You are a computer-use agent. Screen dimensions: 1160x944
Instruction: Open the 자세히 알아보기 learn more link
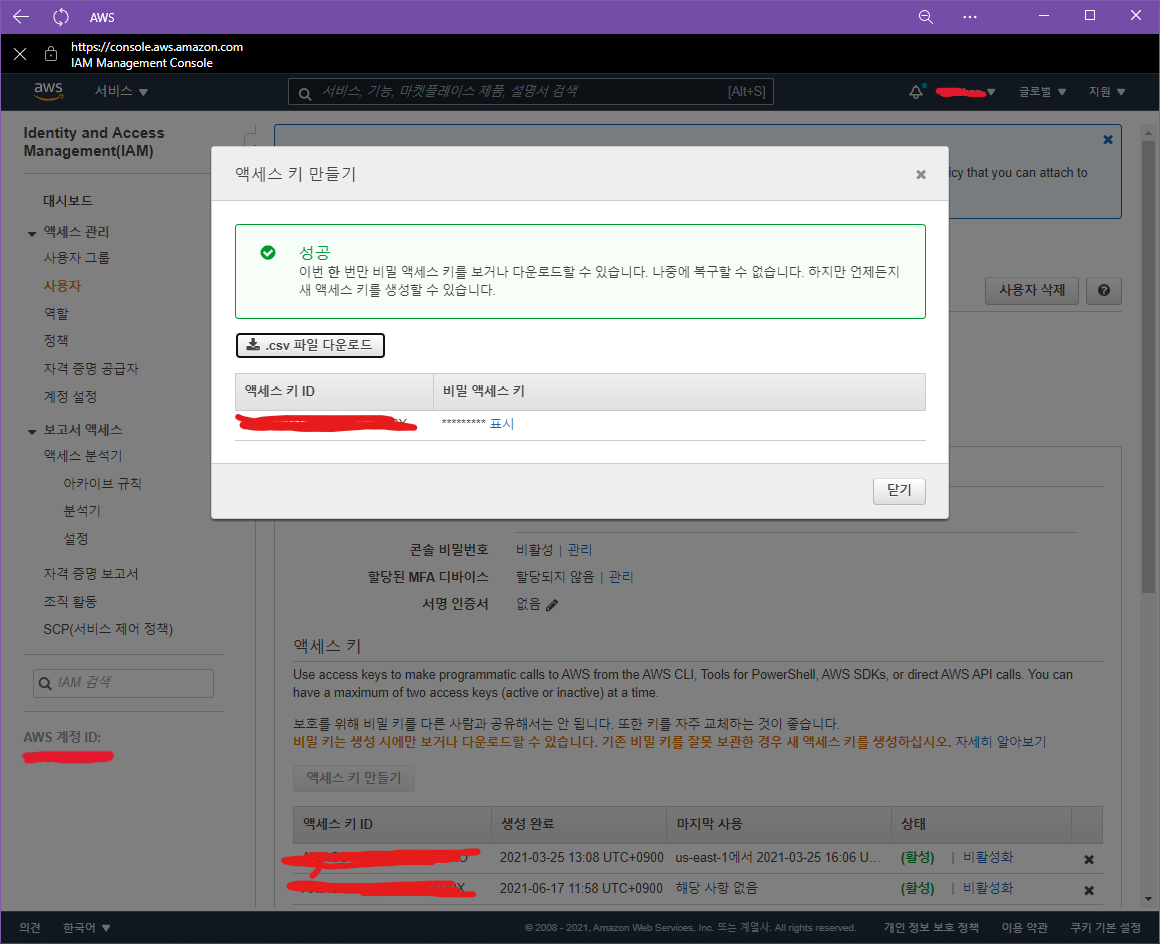point(1000,741)
